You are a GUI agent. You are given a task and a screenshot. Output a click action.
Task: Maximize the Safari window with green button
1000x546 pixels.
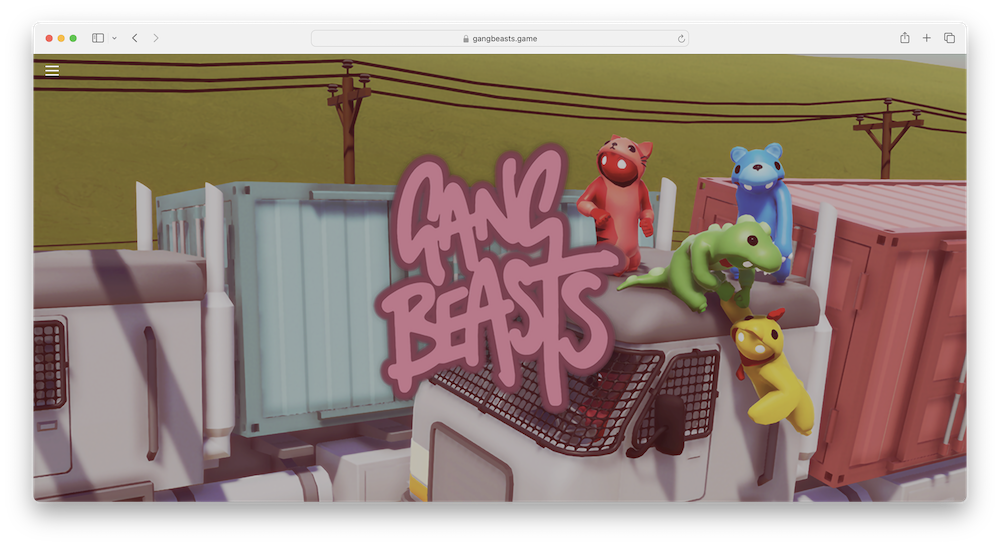73,38
